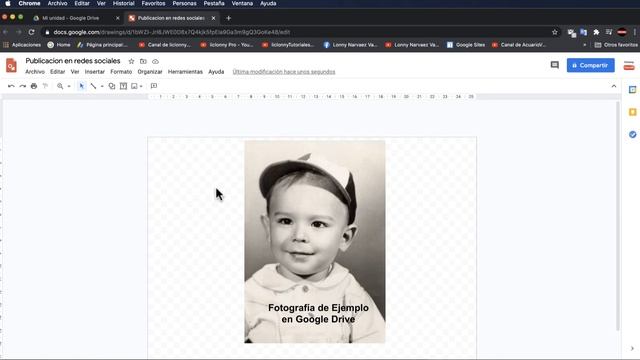Show more bookmarks with the chevron
This screenshot has width=640, height=360.
click(x=585, y=45)
